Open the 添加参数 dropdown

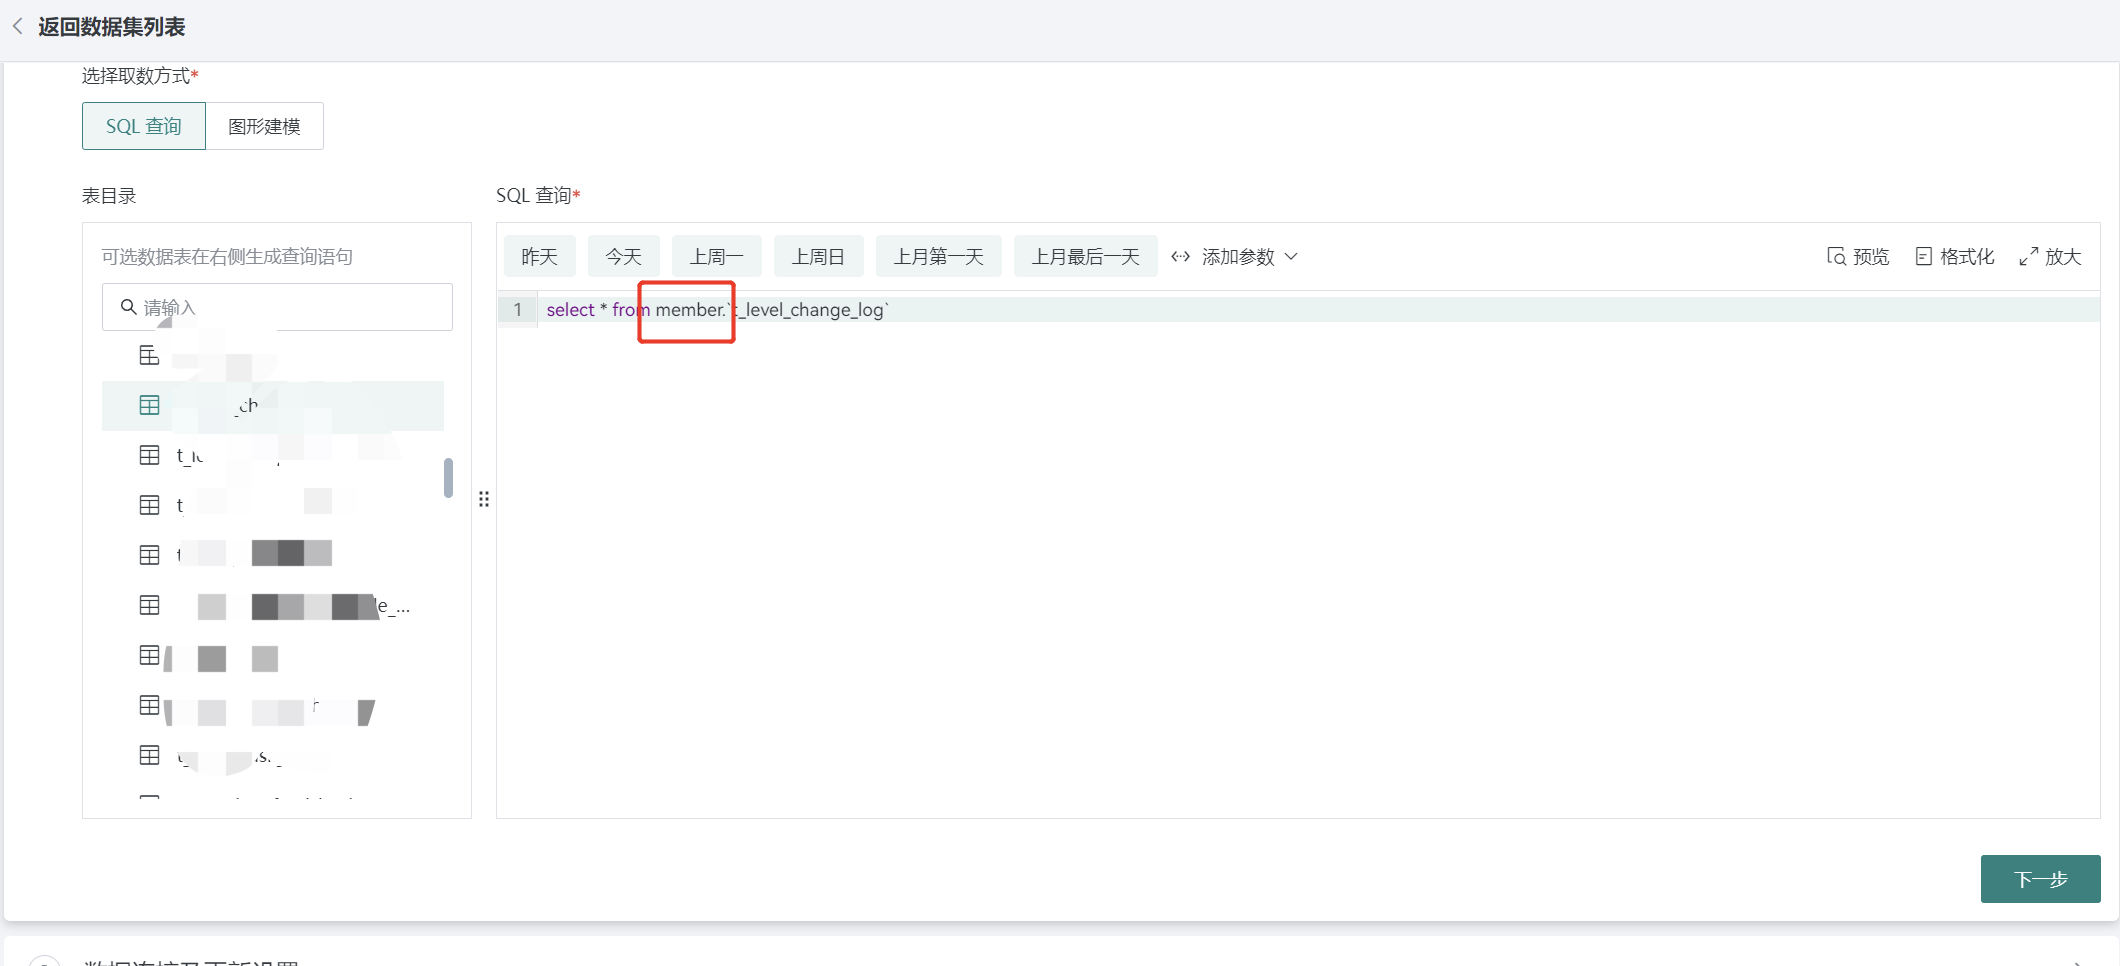pyautogui.click(x=1234, y=257)
